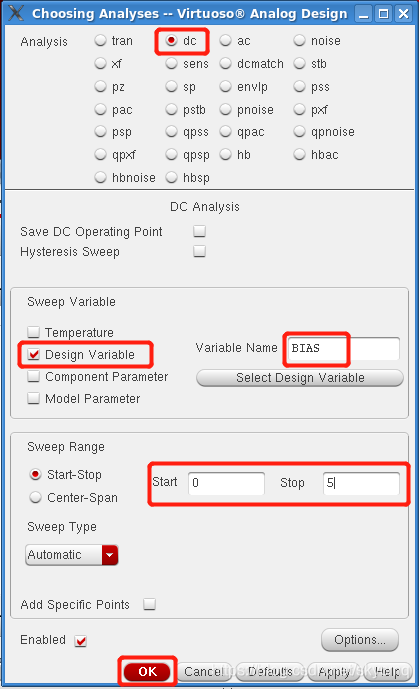419x689 pixels.
Task: Select the pz analysis radio button
Action: (x=101, y=86)
